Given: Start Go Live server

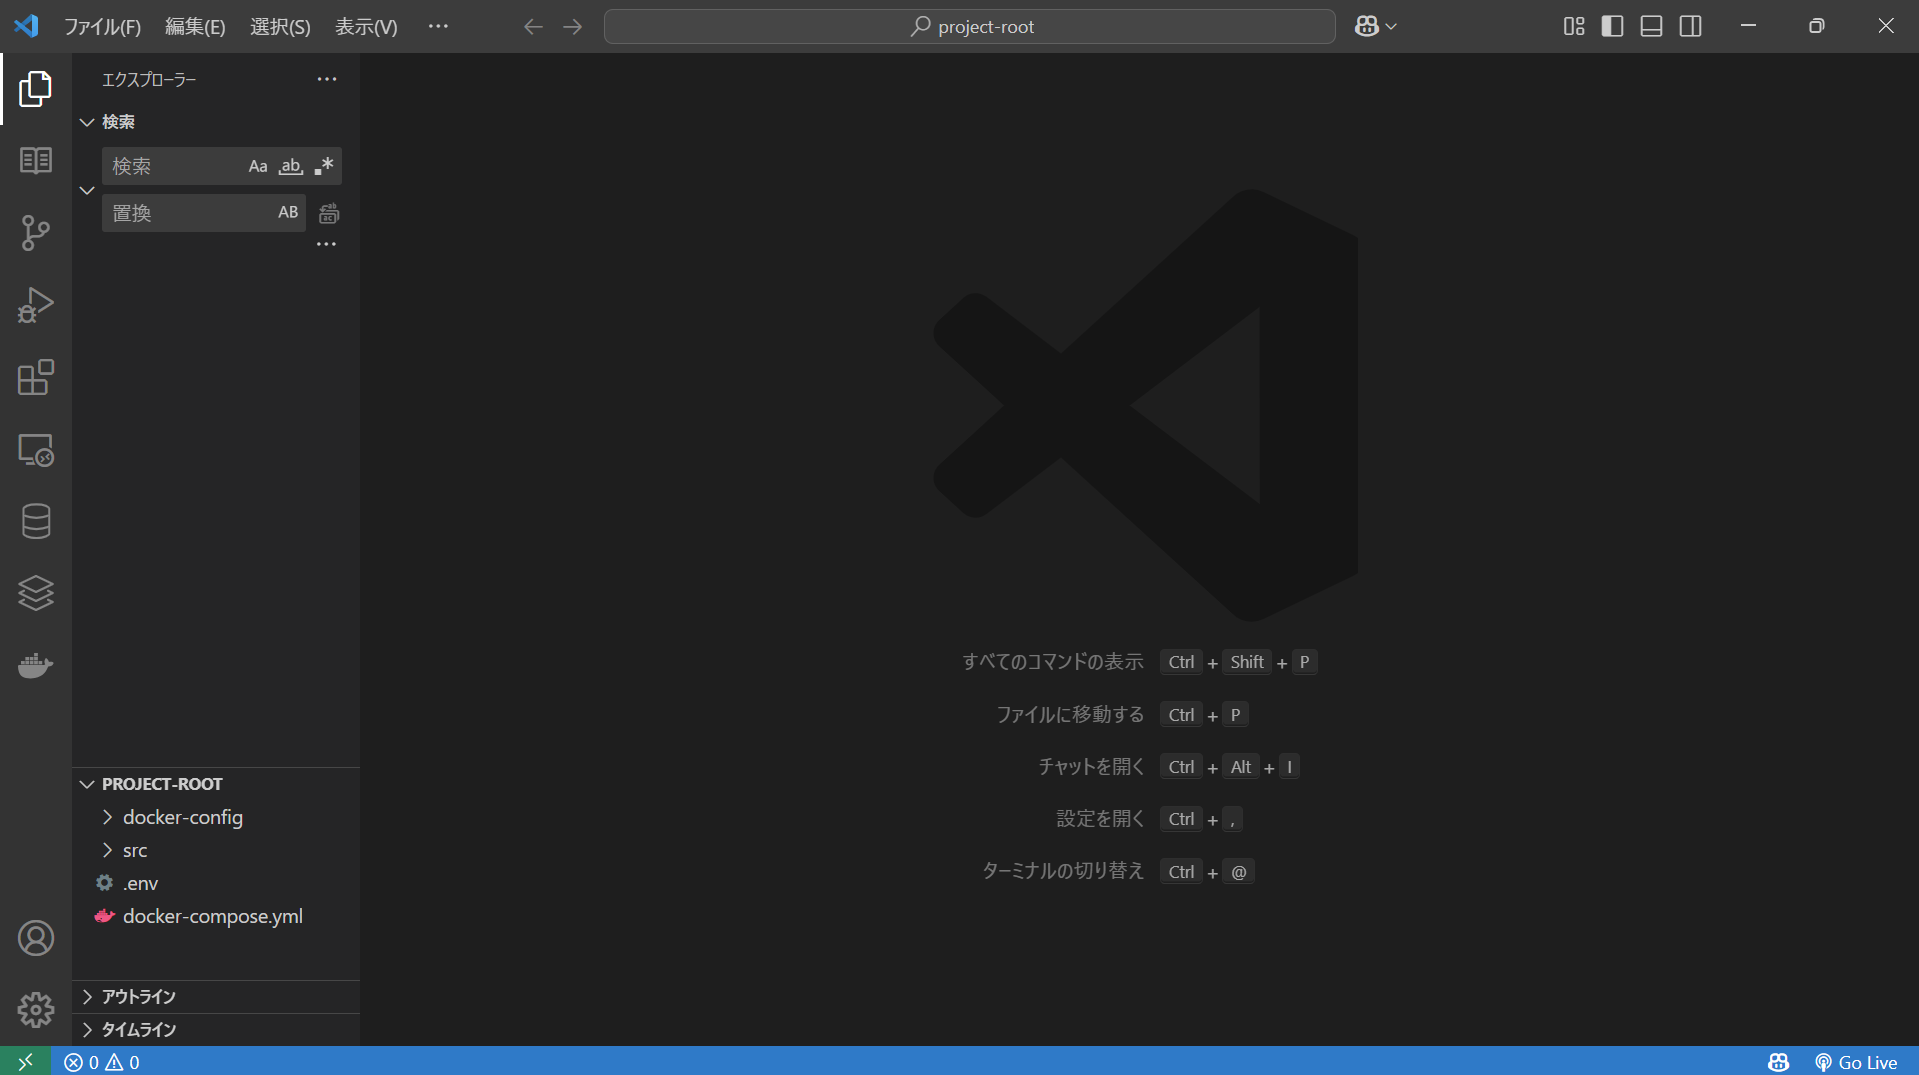Looking at the screenshot, I should [x=1857, y=1062].
